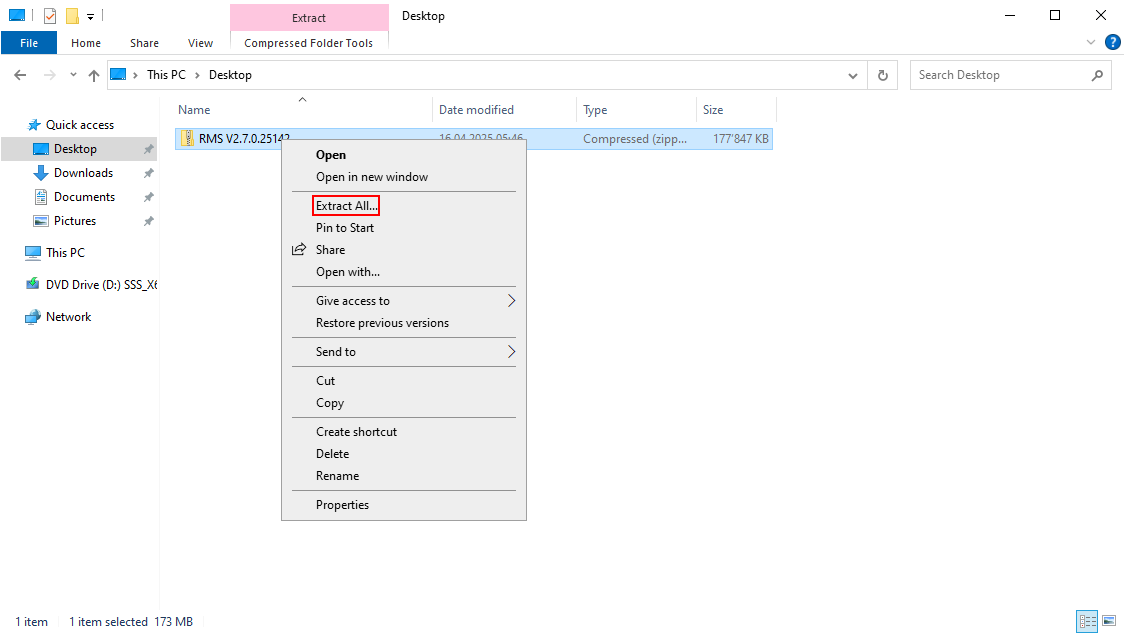The image size is (1125, 634).
Task: Expand the Send to submenu
Action: point(404,352)
